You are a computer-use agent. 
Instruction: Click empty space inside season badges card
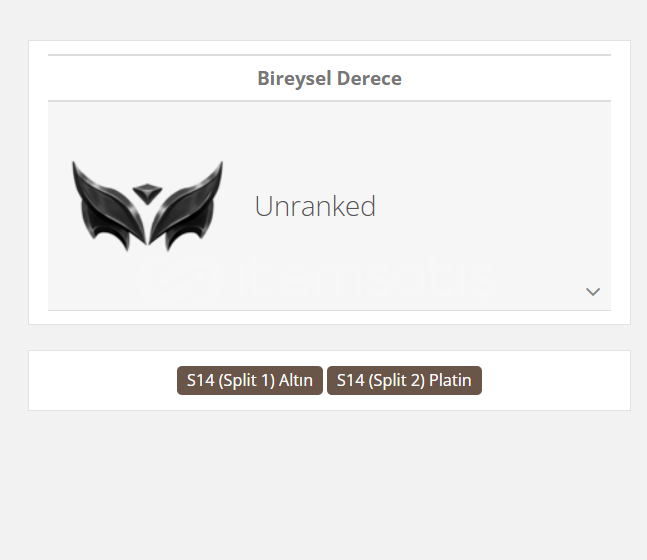555,380
